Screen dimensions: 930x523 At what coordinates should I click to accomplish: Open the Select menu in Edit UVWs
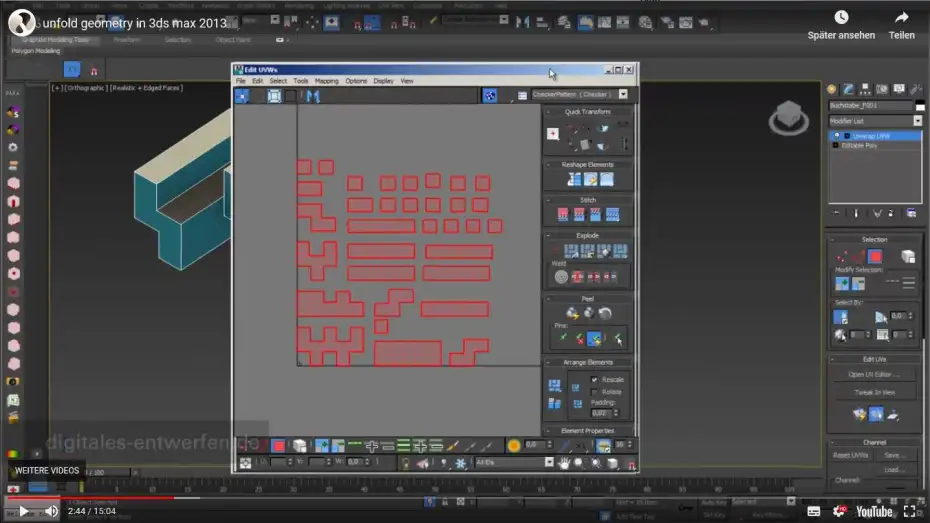(x=278, y=81)
